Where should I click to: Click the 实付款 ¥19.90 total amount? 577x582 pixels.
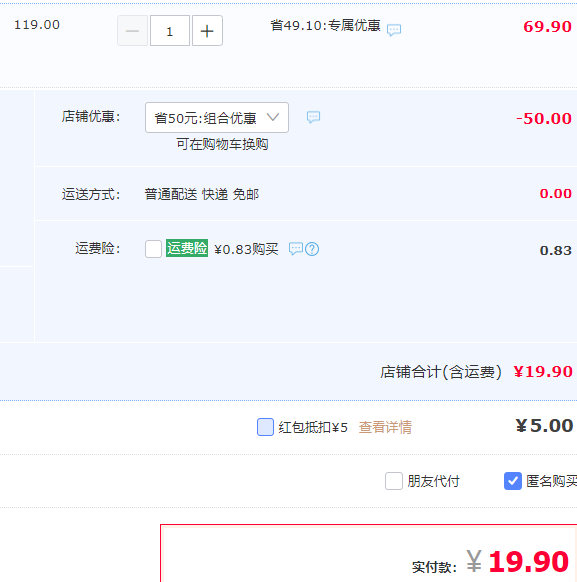(517, 562)
